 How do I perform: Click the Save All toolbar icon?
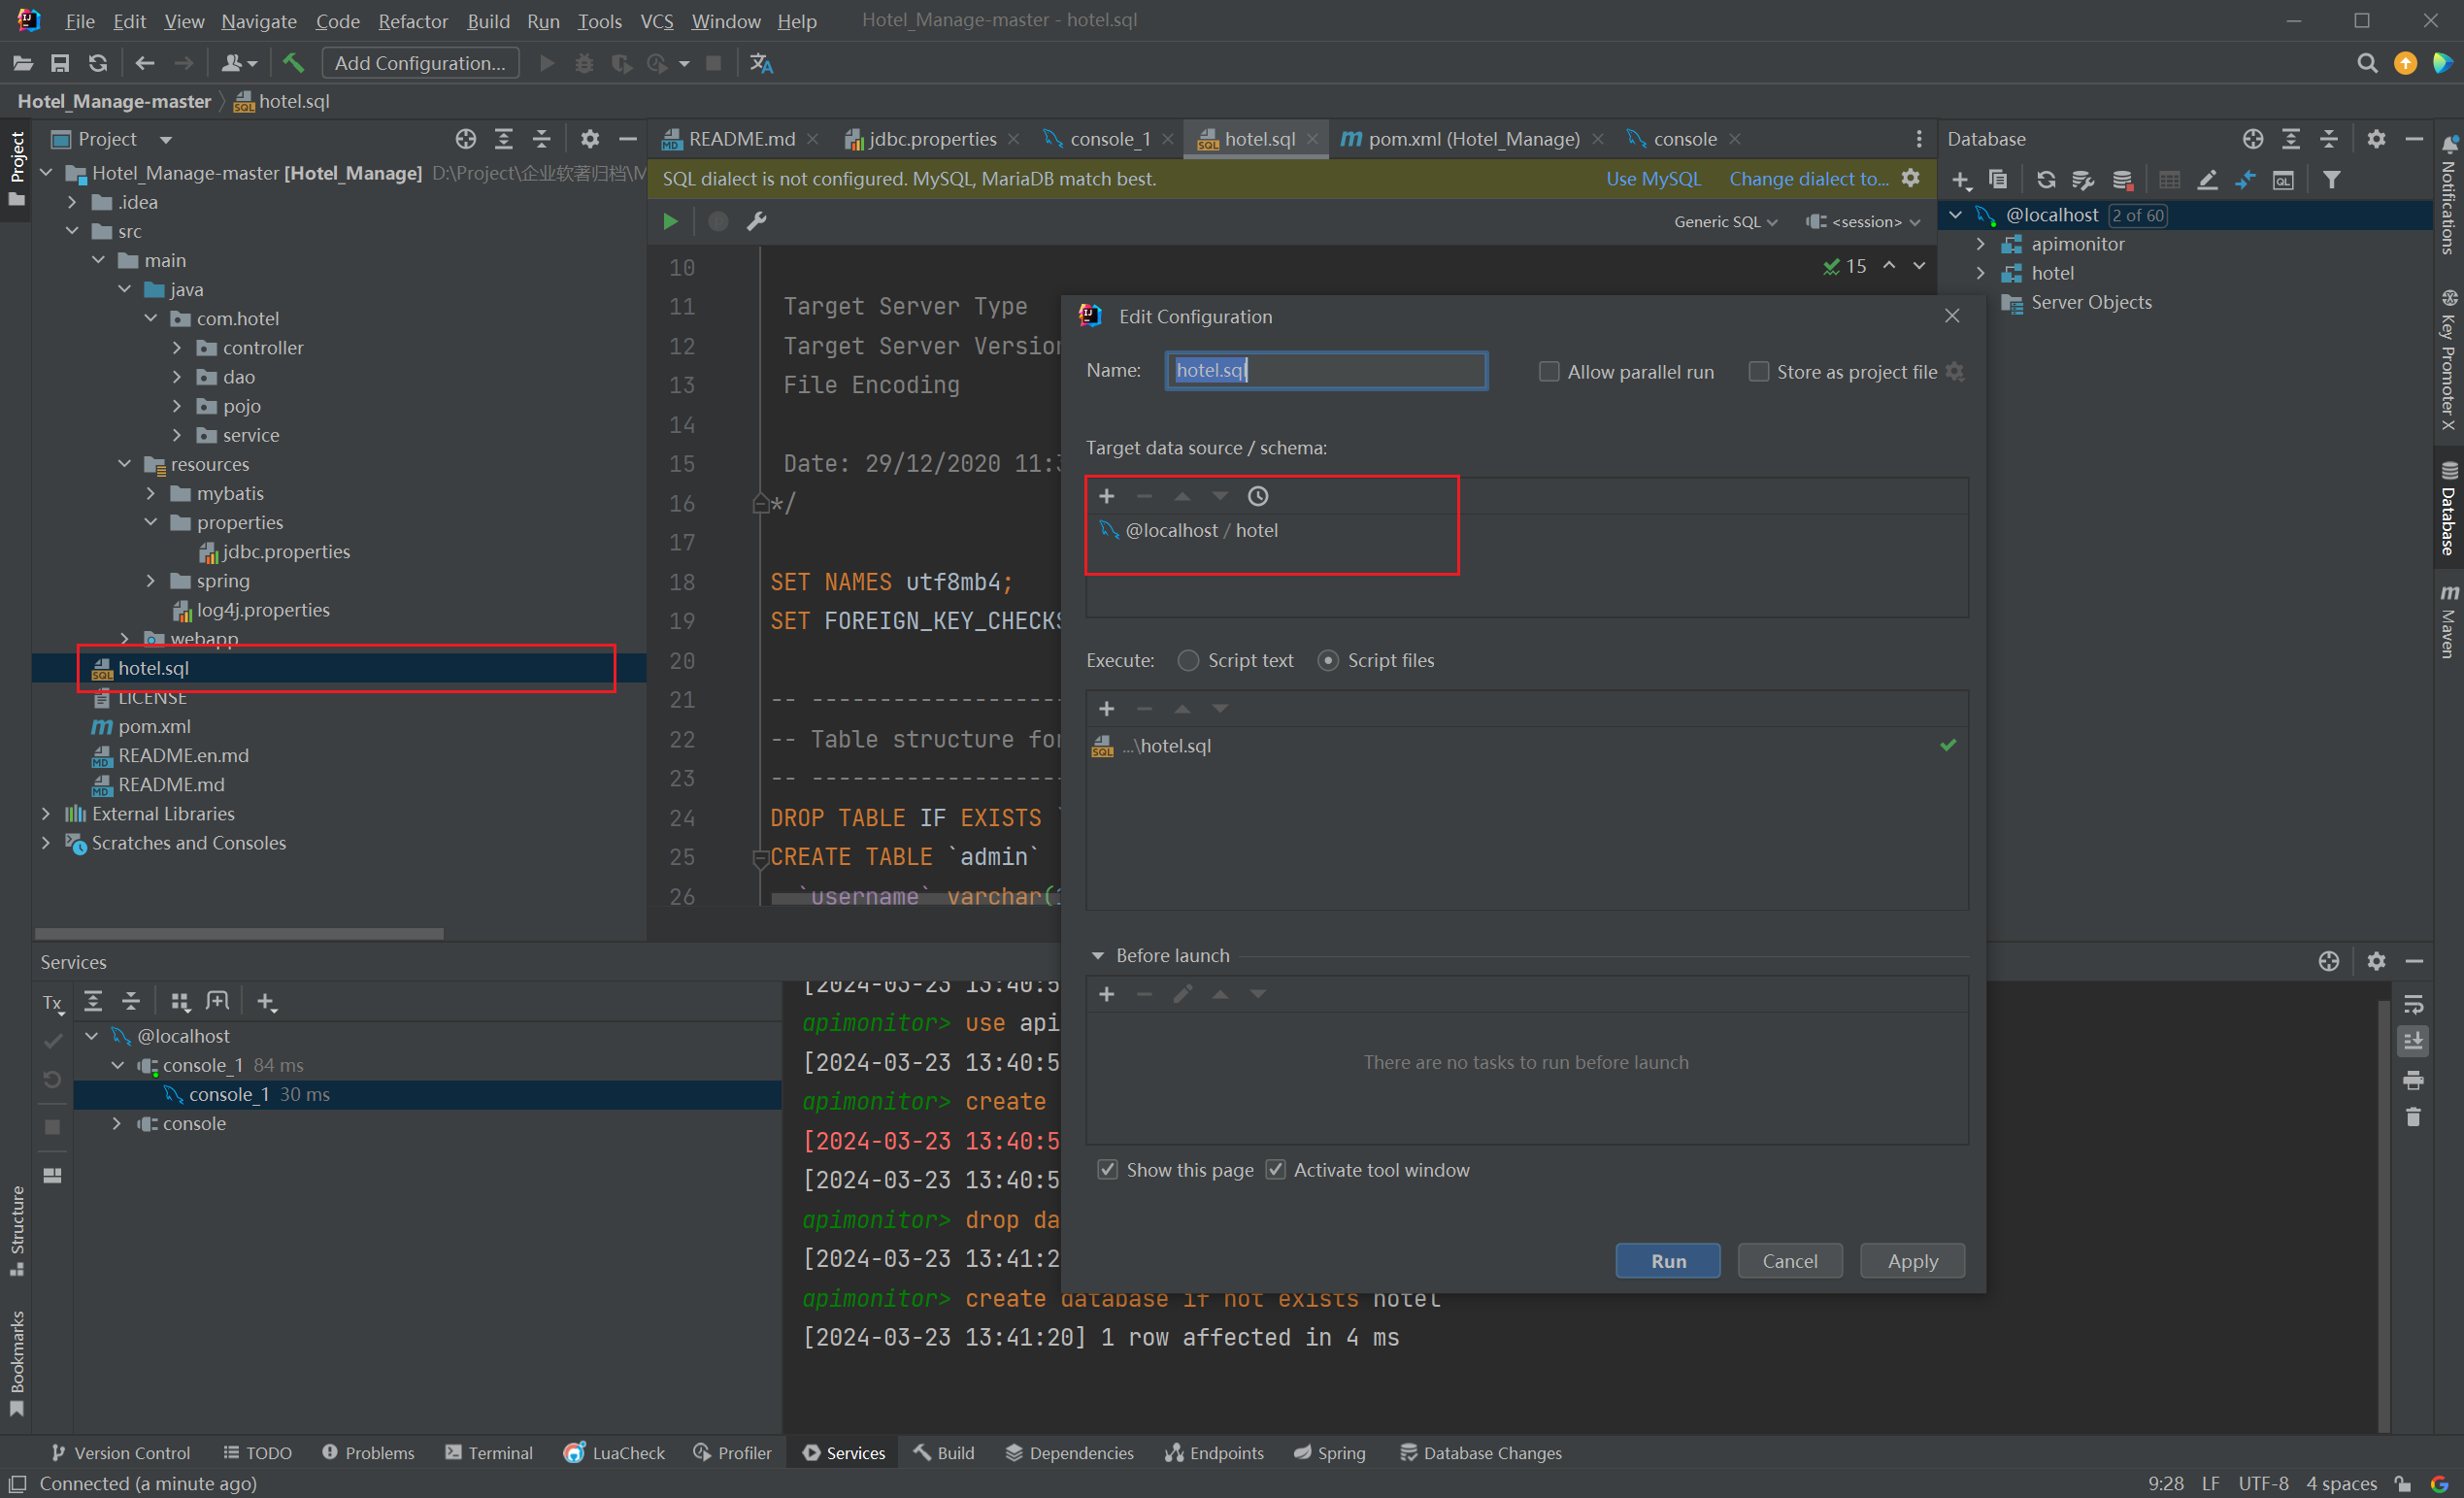click(60, 63)
